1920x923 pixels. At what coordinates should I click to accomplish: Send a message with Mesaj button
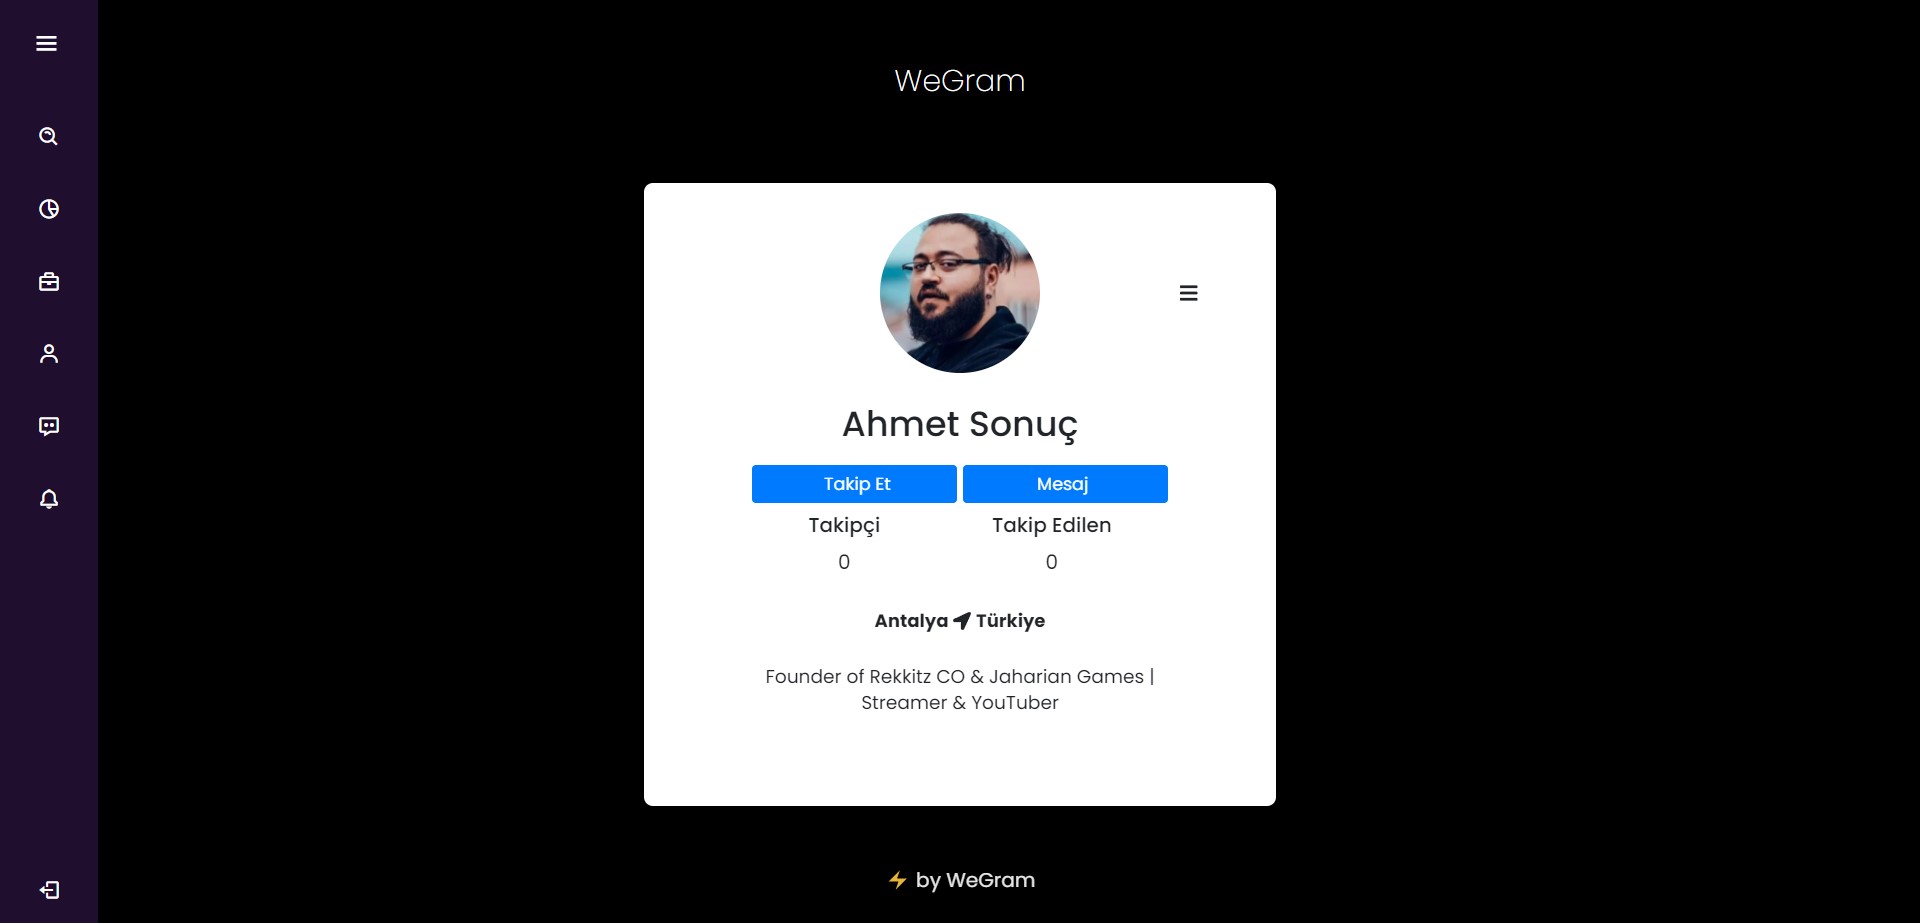pyautogui.click(x=1065, y=484)
